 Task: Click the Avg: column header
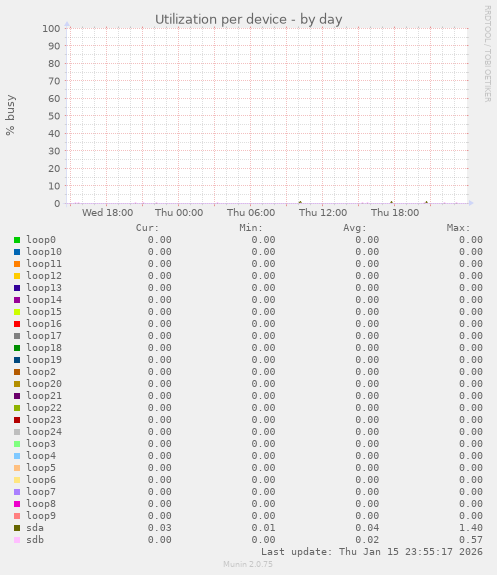point(355,228)
